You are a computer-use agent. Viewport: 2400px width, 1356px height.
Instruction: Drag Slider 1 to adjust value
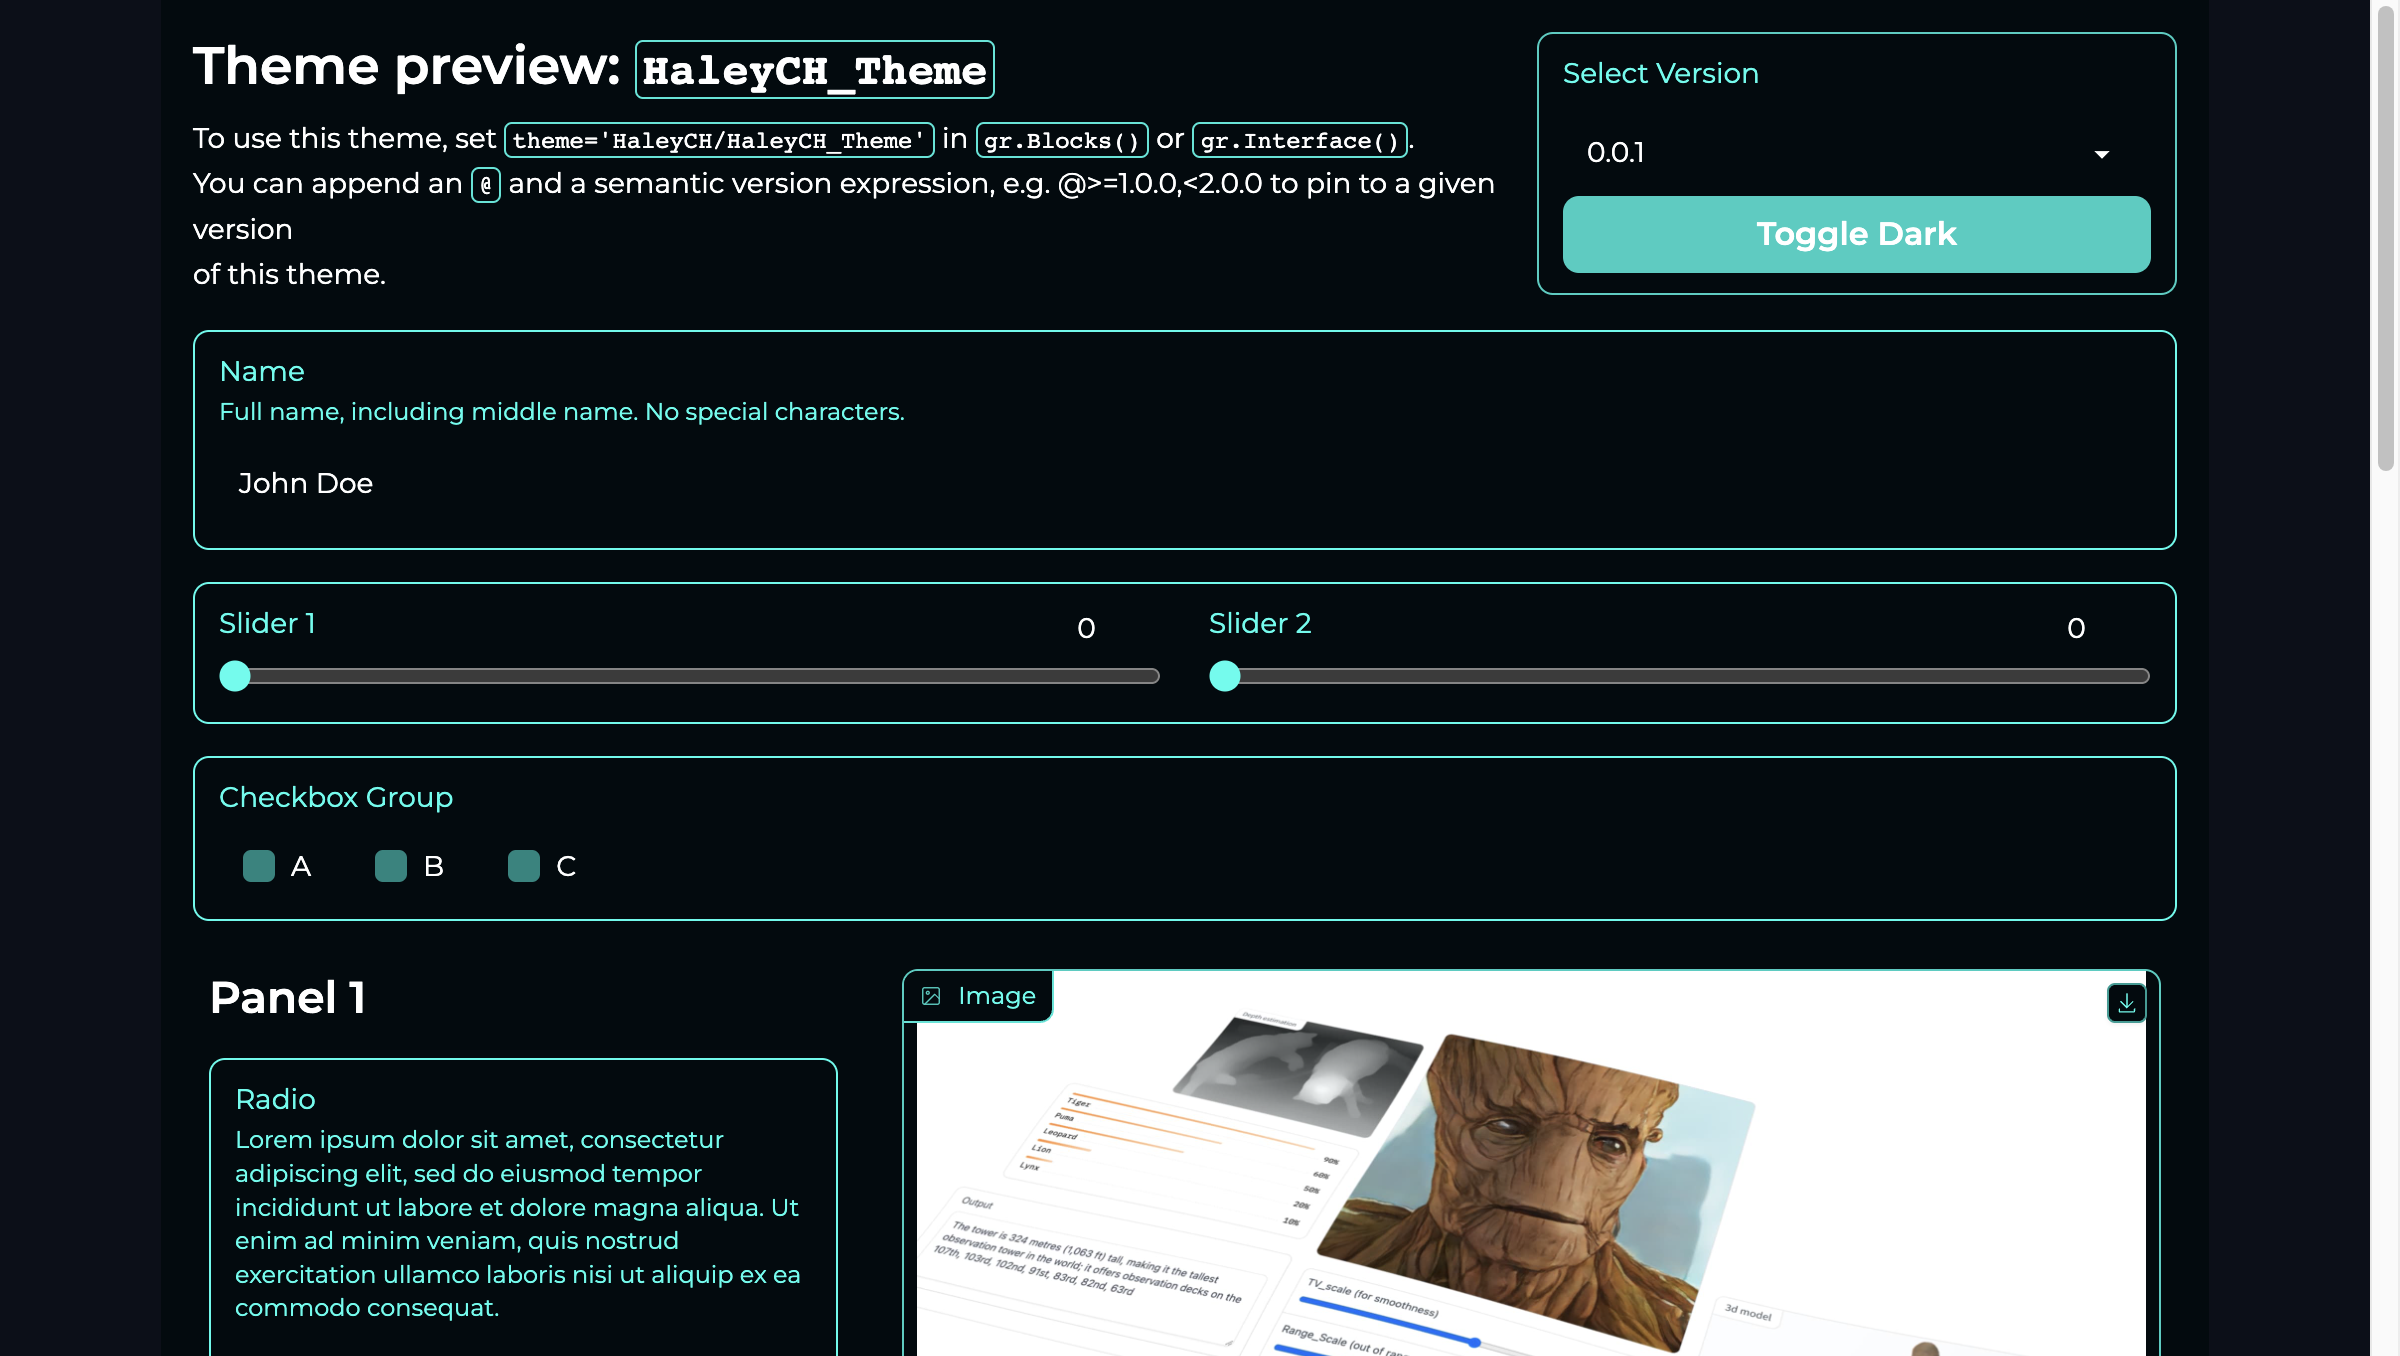coord(237,676)
